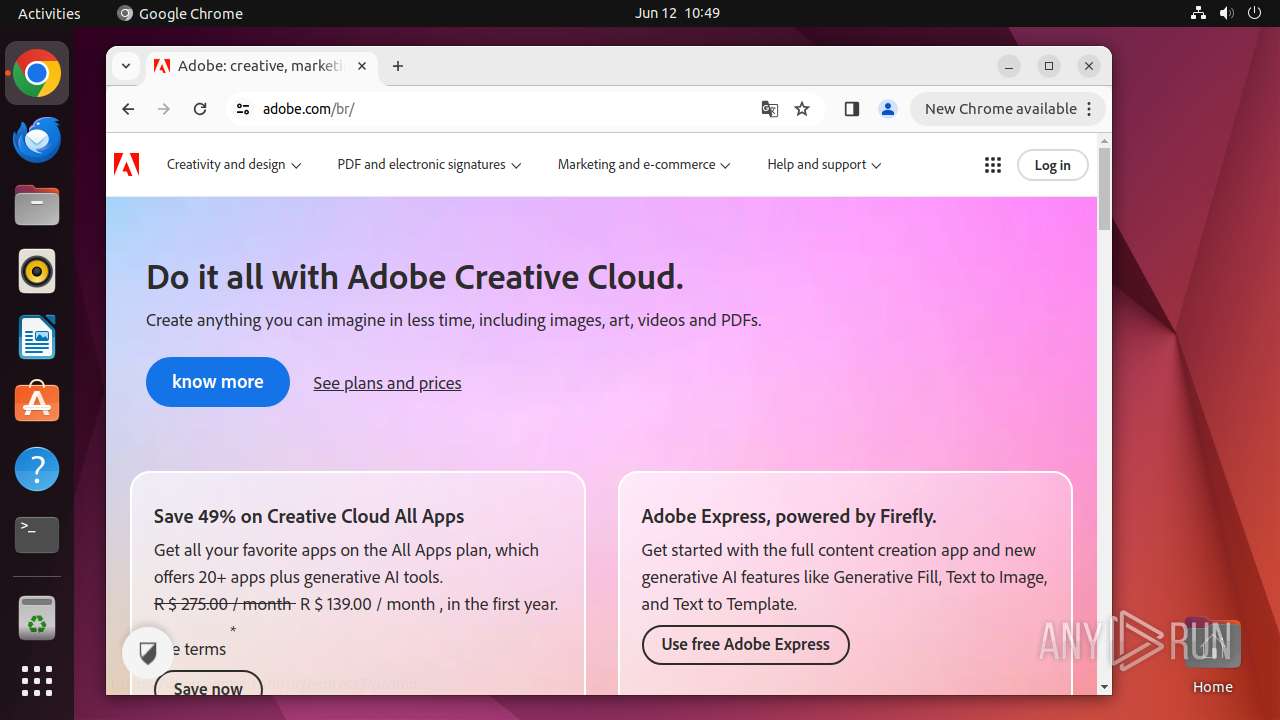View site information icon beside URL

(x=242, y=109)
